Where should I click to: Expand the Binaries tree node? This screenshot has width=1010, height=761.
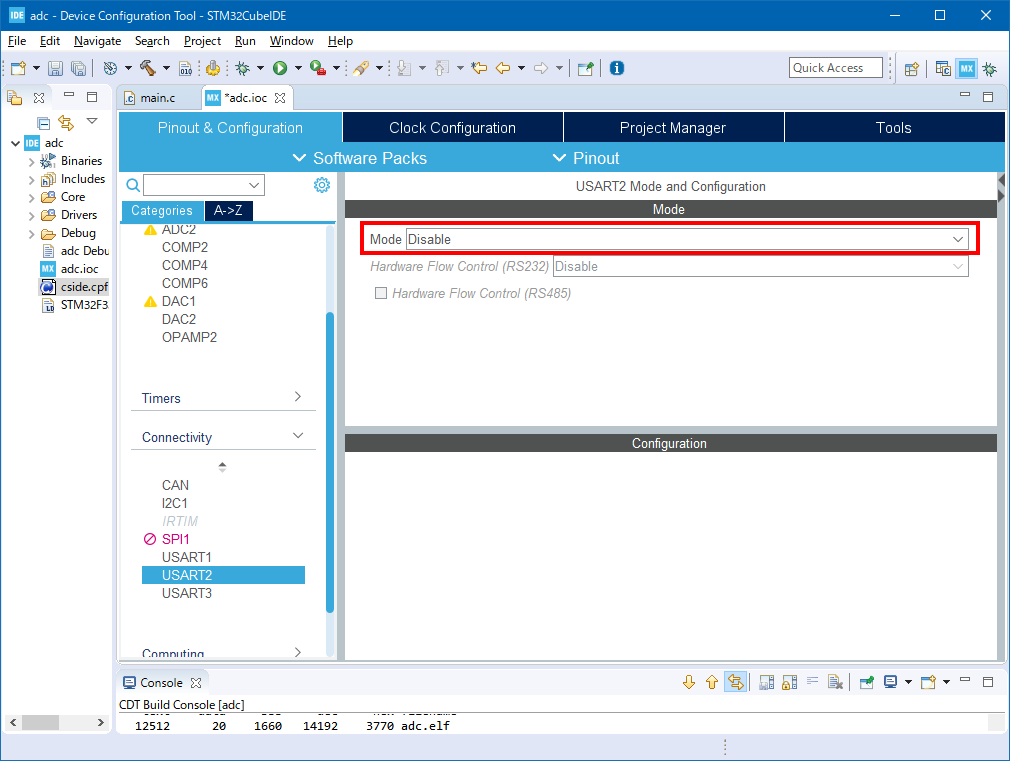tap(31, 162)
